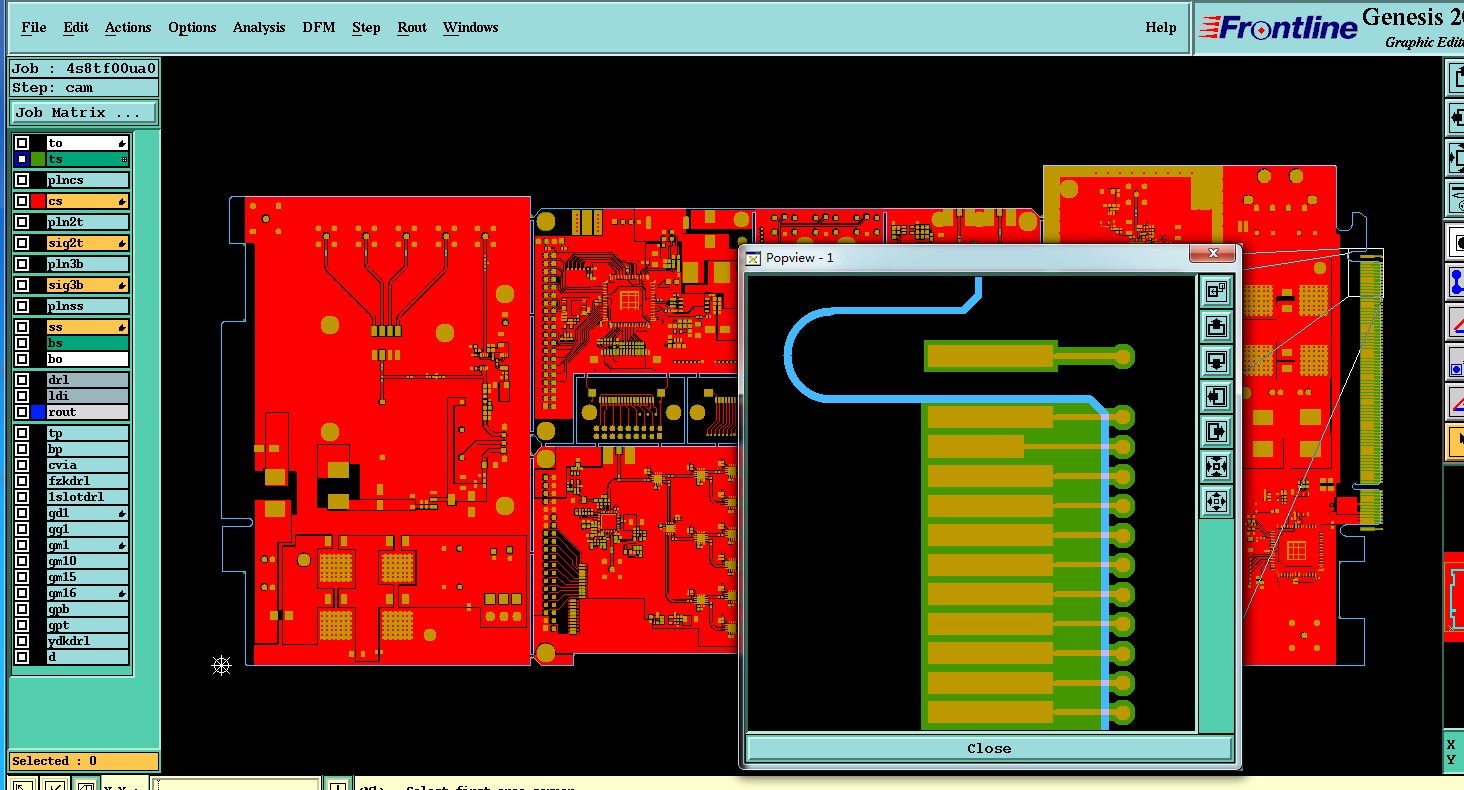This screenshot has width=1464, height=790.
Task: Toggle the 'to' layer checkbox
Action: coord(22,143)
